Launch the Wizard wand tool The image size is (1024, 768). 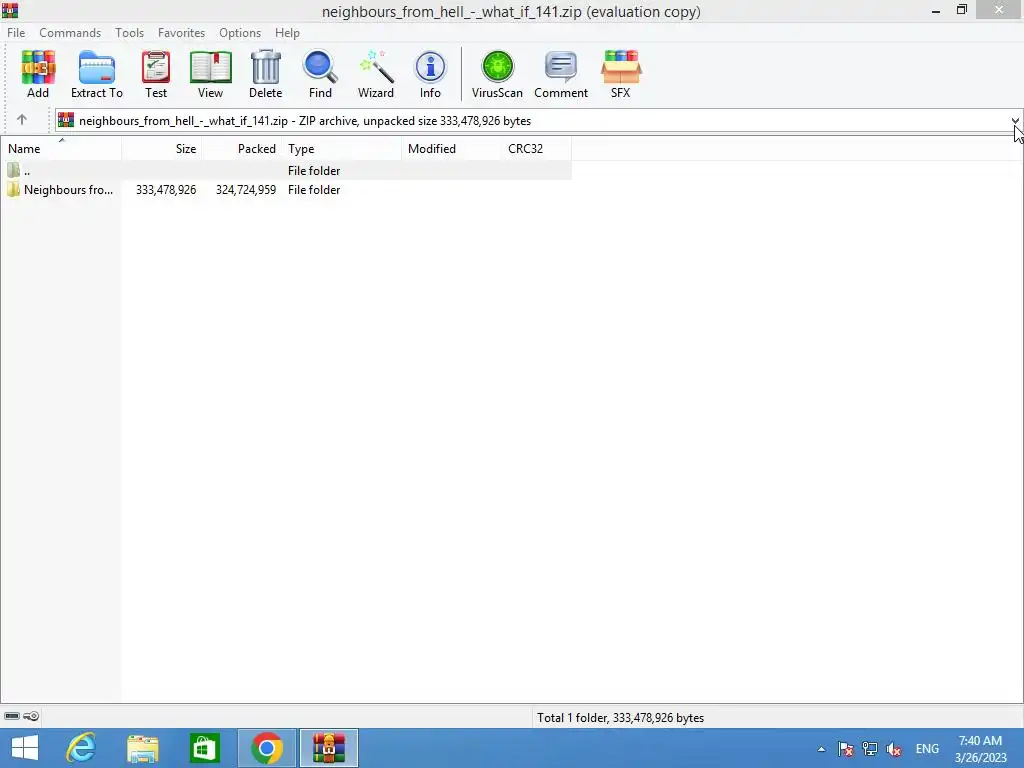point(376,74)
